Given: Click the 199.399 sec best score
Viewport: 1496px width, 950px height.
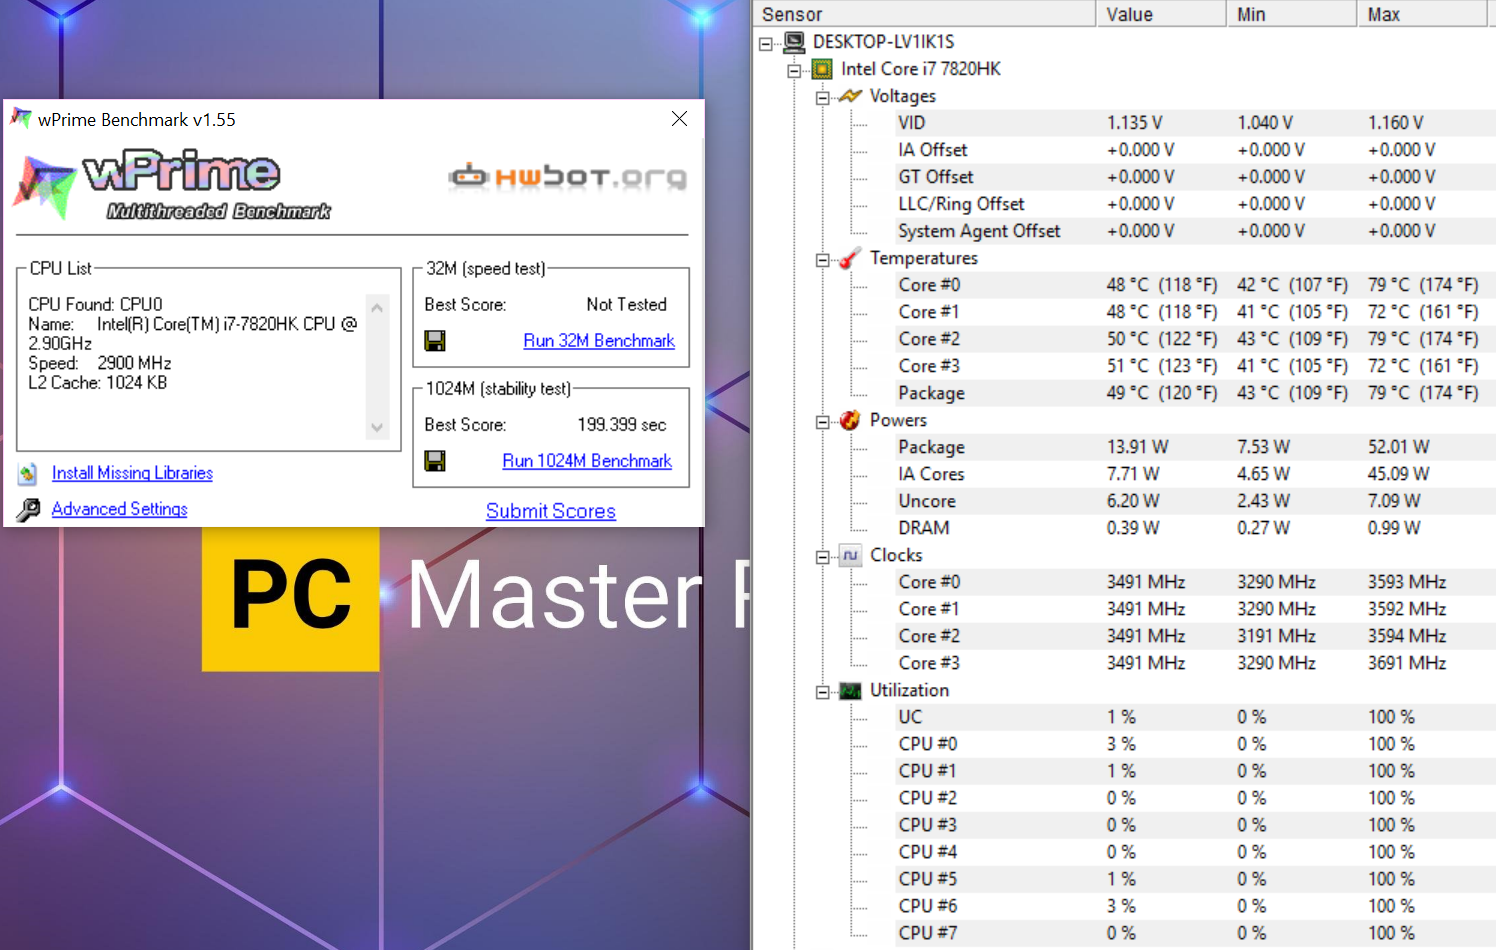Looking at the screenshot, I should (x=622, y=425).
